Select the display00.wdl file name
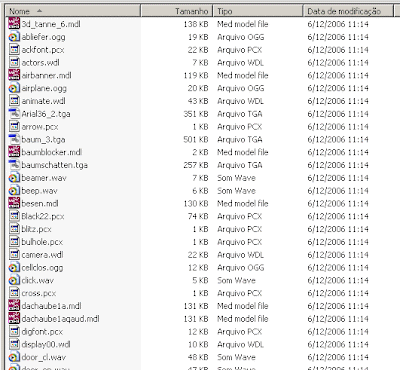Image resolution: width=400 pixels, height=370 pixels. 46,344
